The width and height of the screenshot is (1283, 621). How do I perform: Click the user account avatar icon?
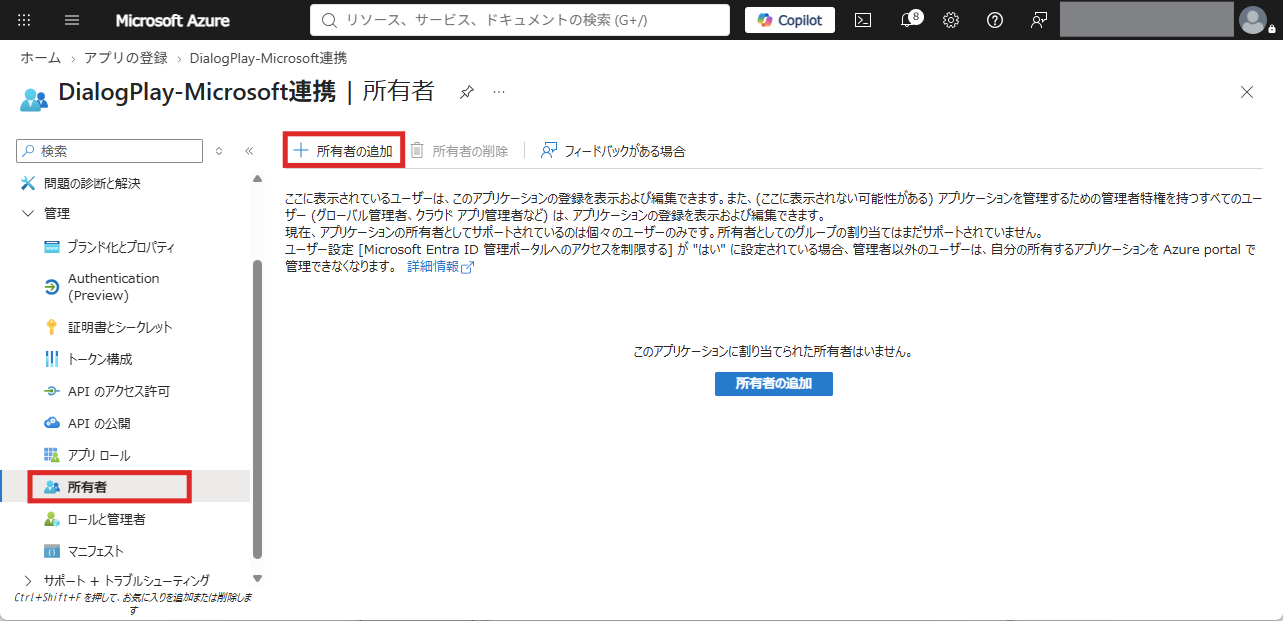(x=1252, y=20)
